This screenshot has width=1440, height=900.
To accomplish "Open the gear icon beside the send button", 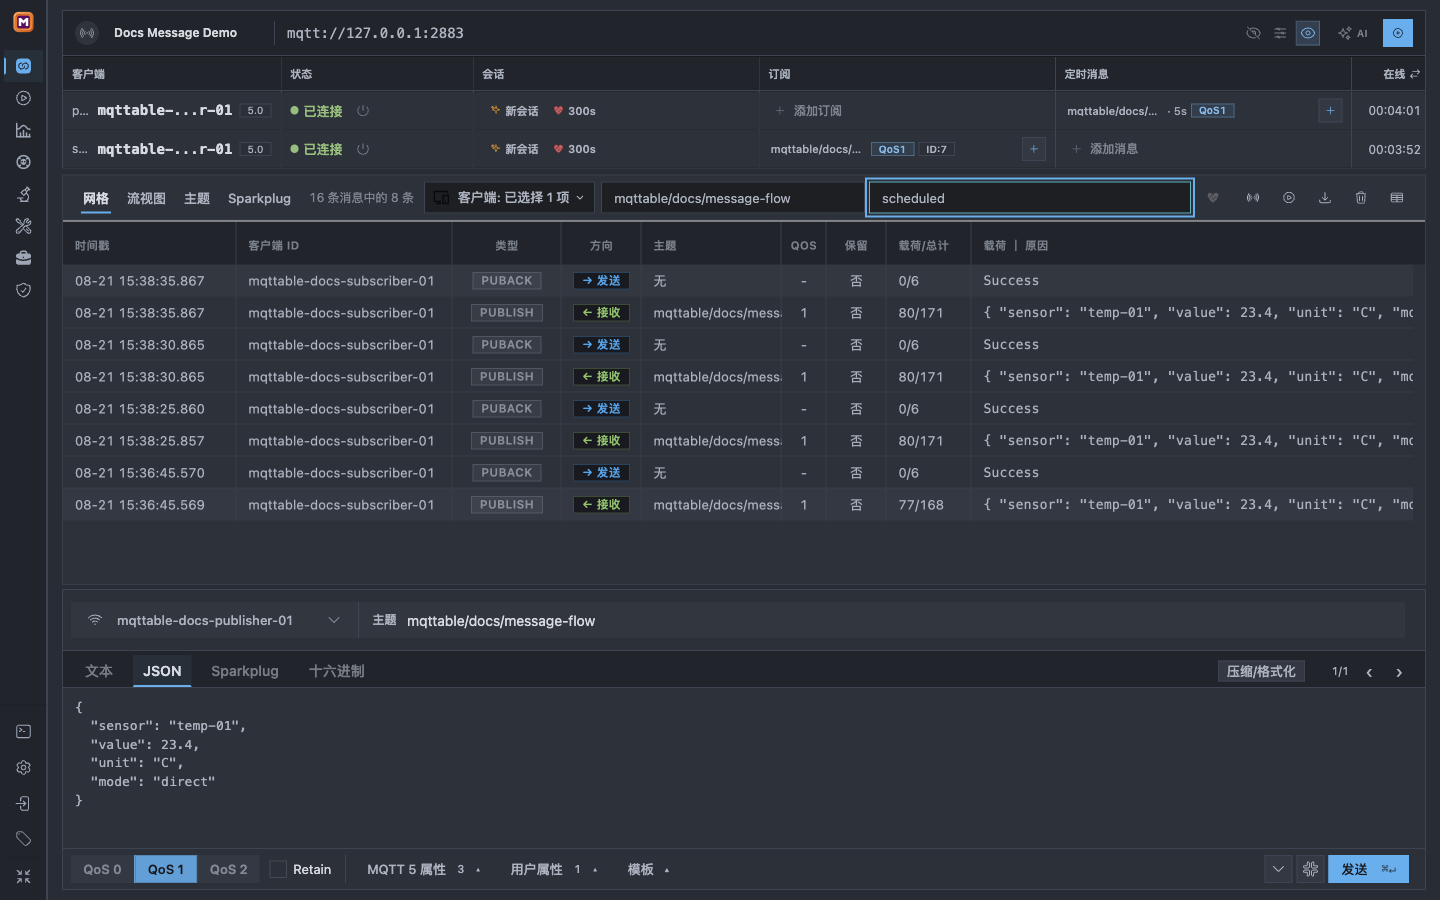I will 1311,869.
